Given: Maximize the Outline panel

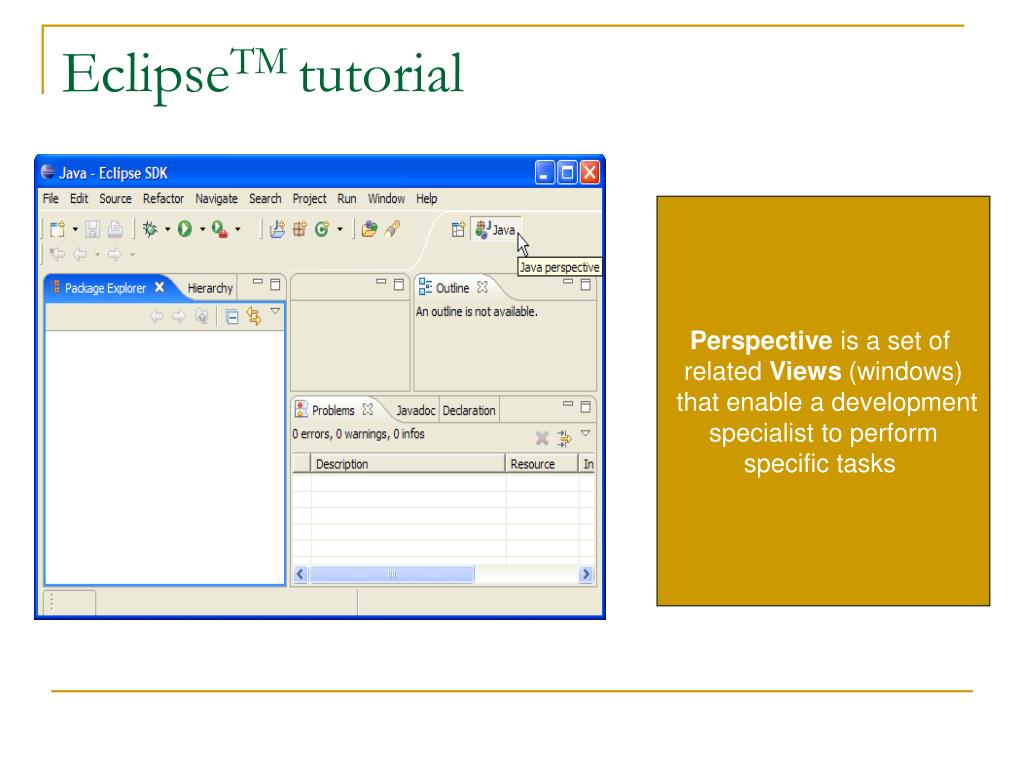Looking at the screenshot, I should point(586,285).
